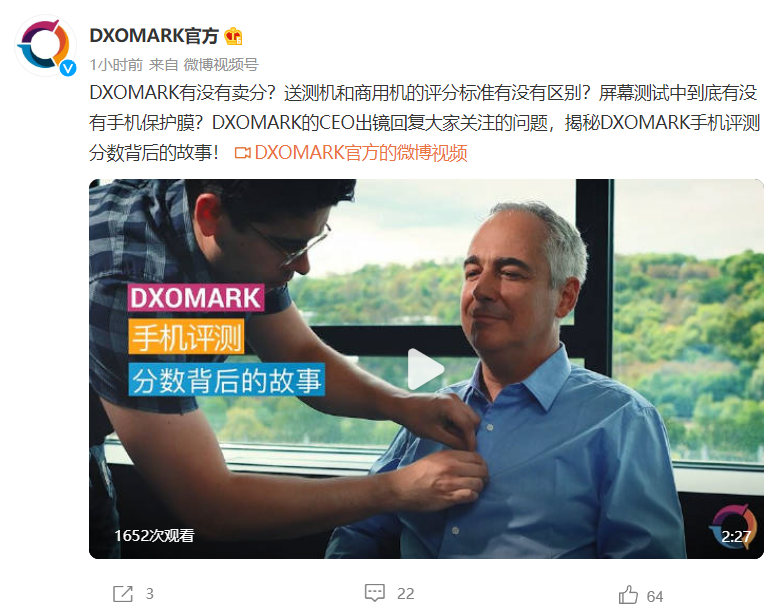Open DXOMARK官方 username link

154,36
